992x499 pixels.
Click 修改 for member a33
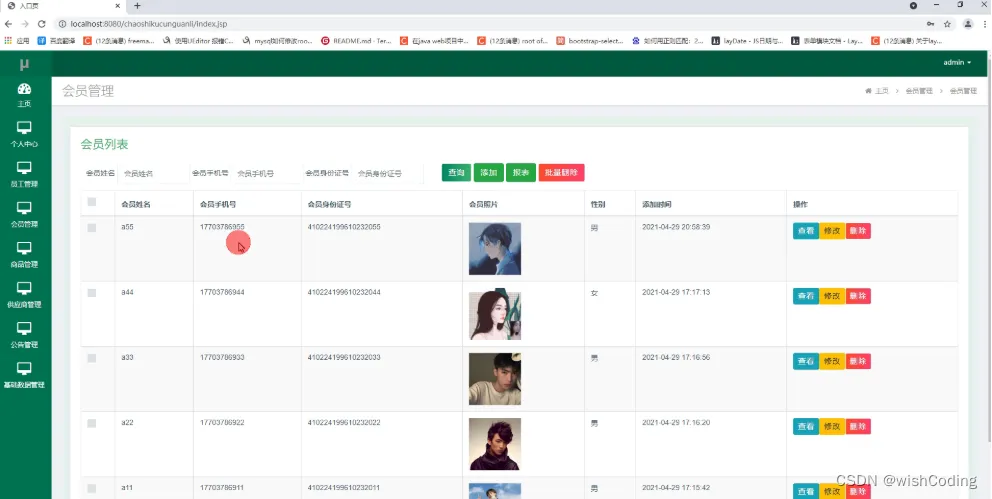coord(832,361)
